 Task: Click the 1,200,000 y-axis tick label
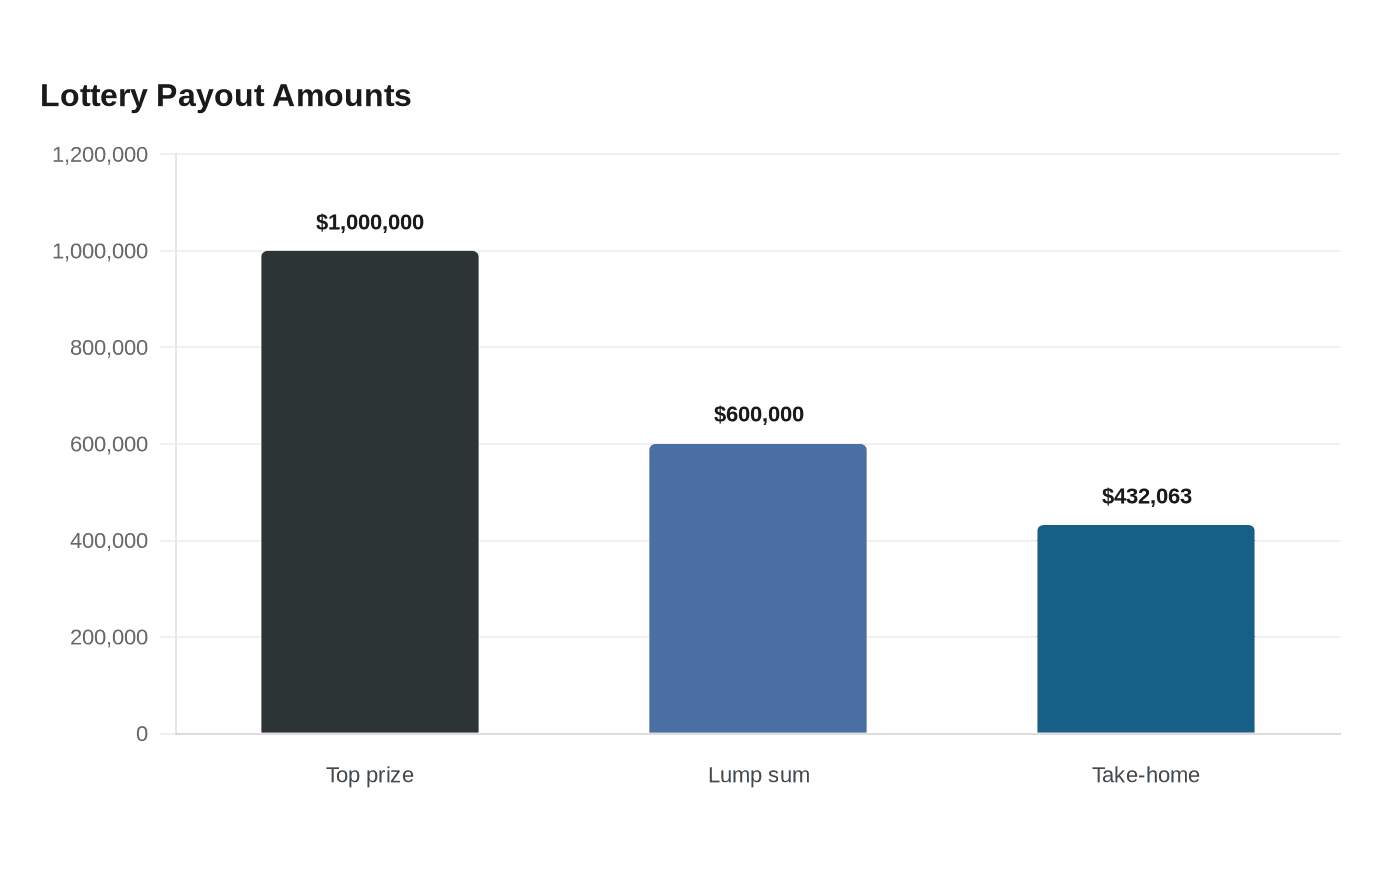[x=100, y=154]
